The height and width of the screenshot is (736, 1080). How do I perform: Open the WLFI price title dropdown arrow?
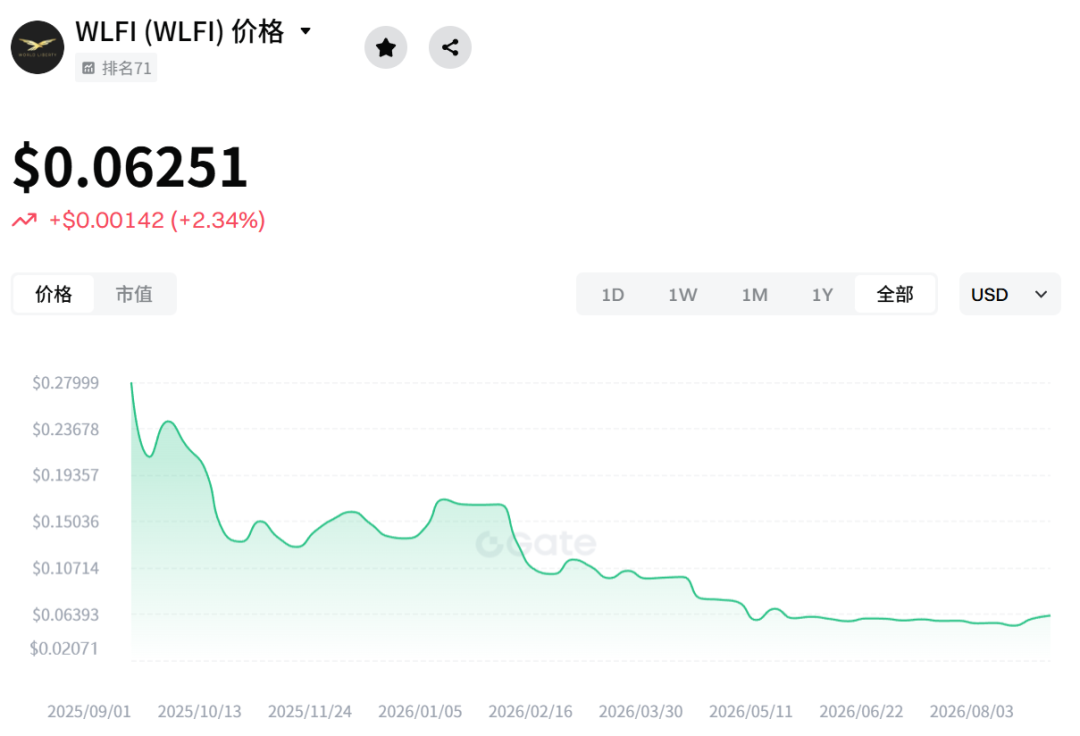pos(305,31)
